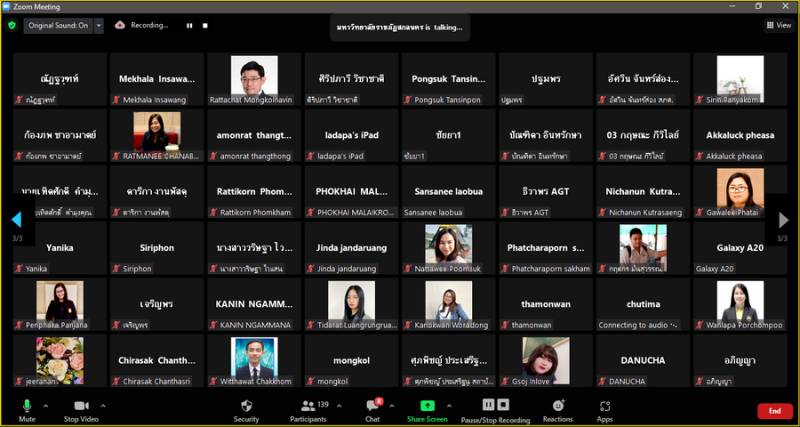Expand the Original Sound dropdown arrow

click(x=99, y=25)
